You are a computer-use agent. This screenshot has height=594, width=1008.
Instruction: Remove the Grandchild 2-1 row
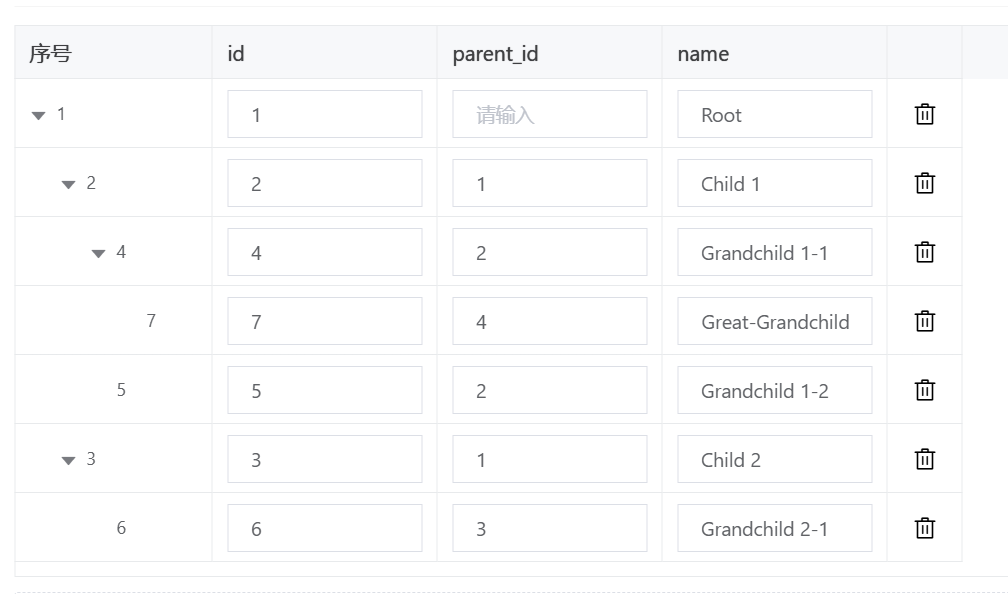click(x=925, y=528)
